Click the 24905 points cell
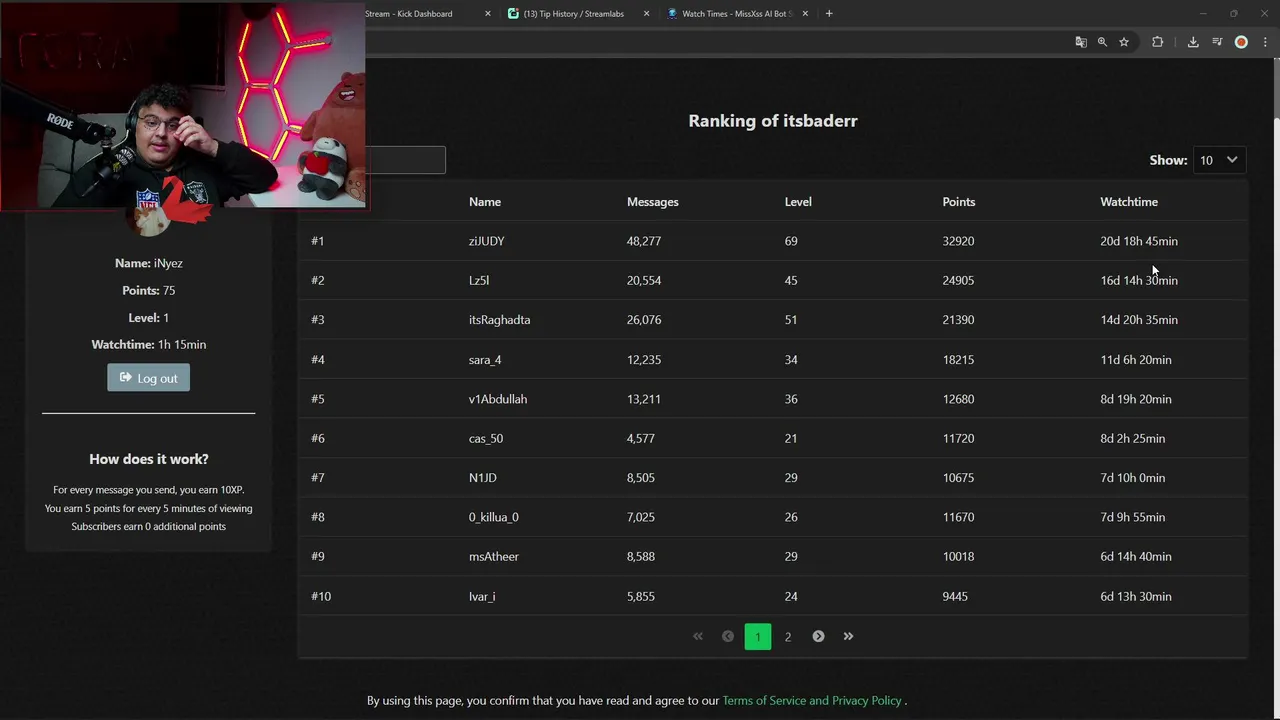This screenshot has width=1280, height=720. tap(958, 280)
